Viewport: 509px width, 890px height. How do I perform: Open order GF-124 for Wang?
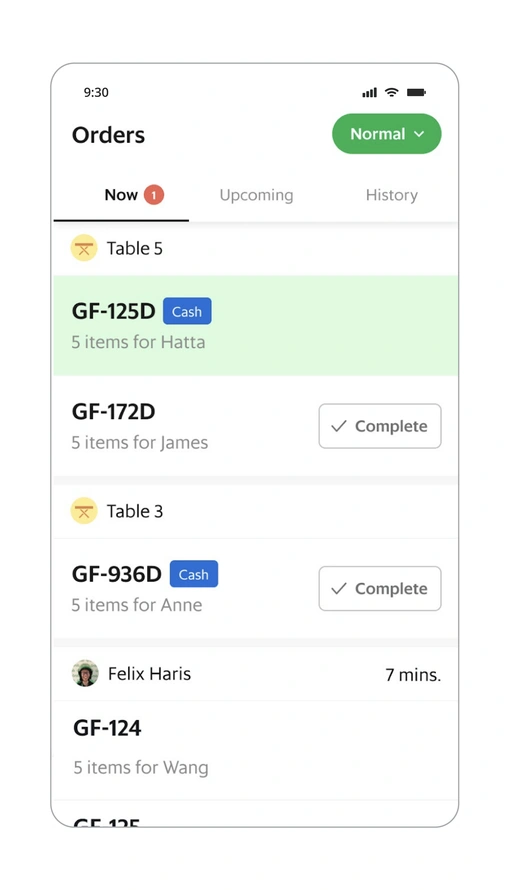tap(255, 750)
